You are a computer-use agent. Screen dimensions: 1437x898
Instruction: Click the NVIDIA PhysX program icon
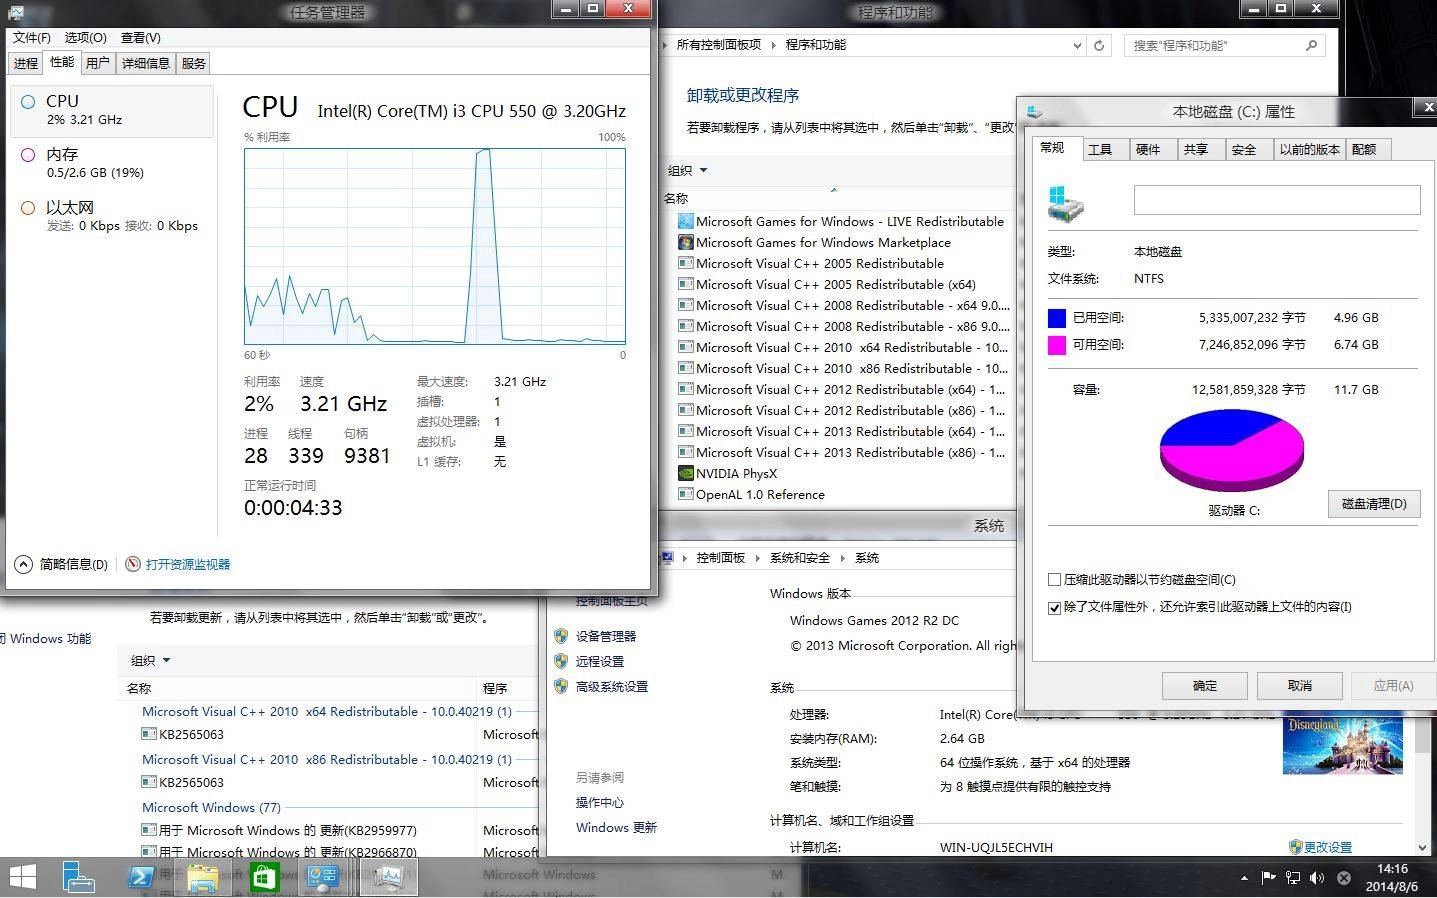coord(685,473)
